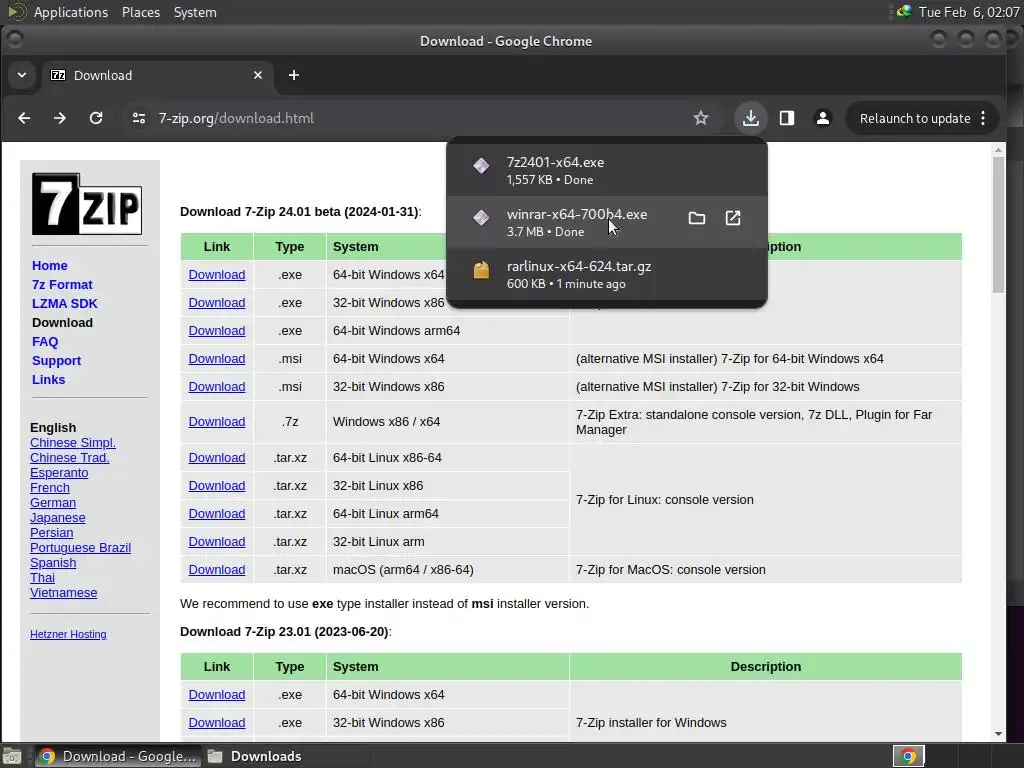Download .tar.xz for 64-bit Linux x86-64
1024x768 pixels.
pos(217,458)
